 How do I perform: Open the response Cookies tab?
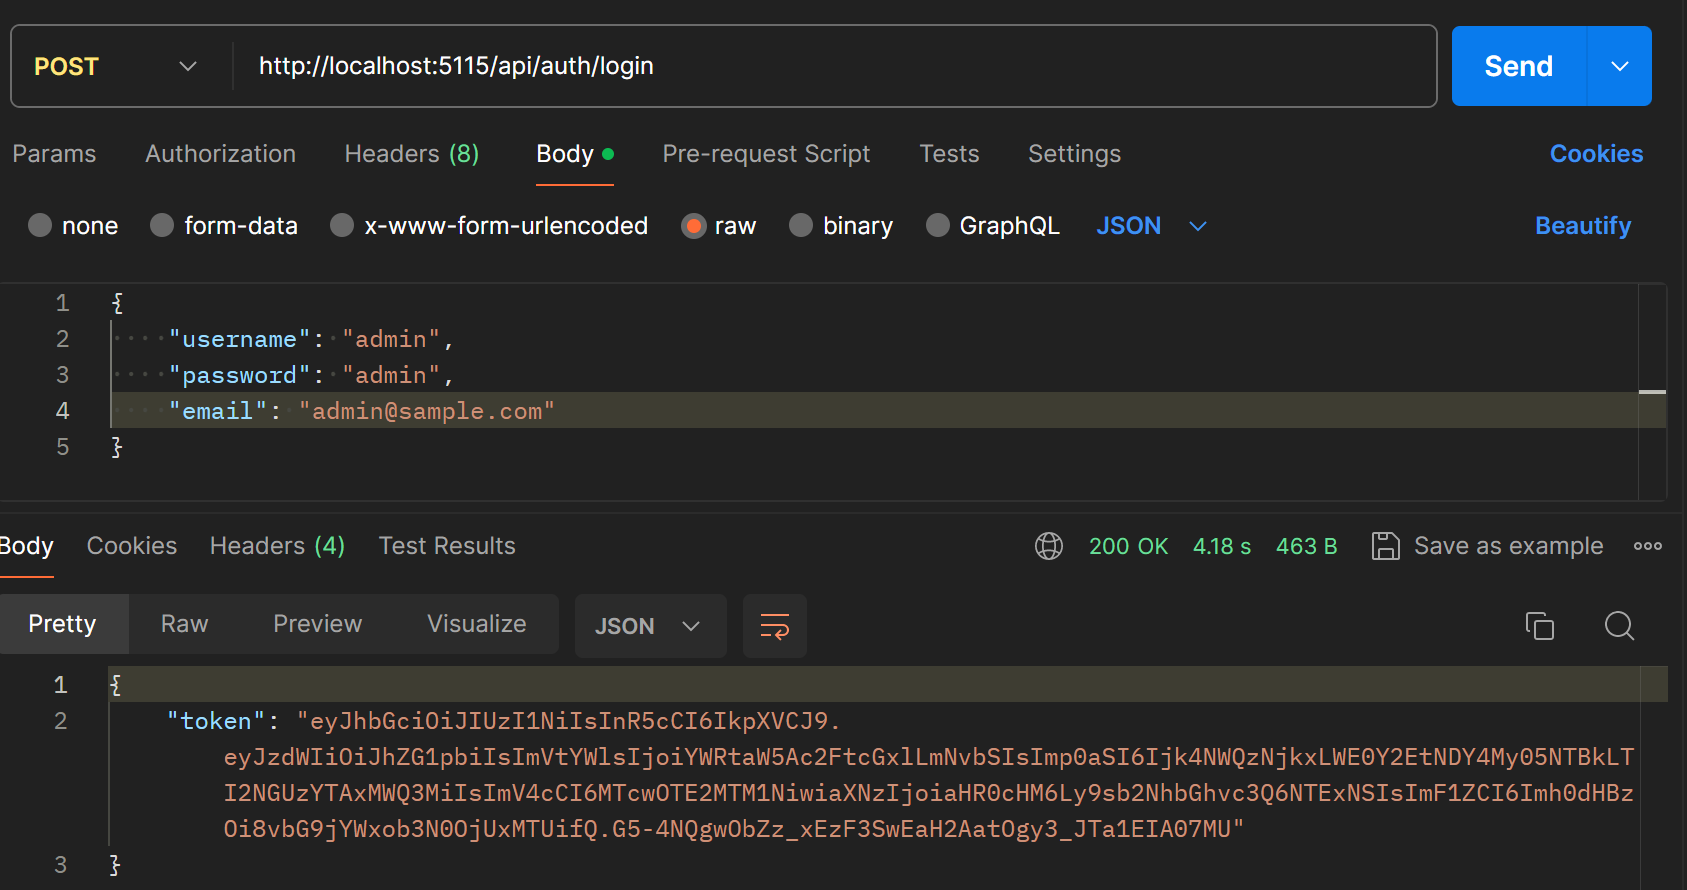132,546
